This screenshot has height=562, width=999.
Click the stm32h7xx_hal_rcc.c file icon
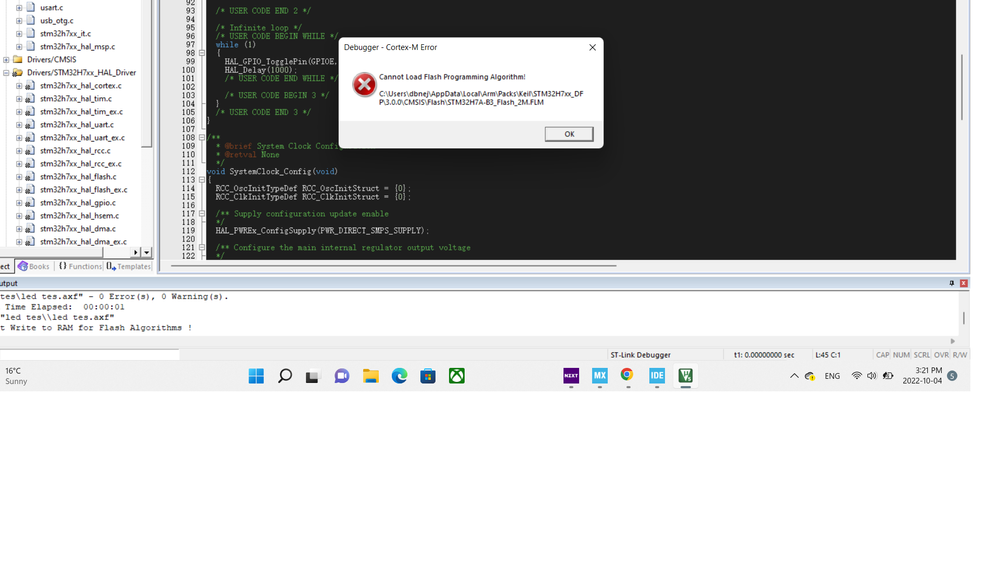30,150
